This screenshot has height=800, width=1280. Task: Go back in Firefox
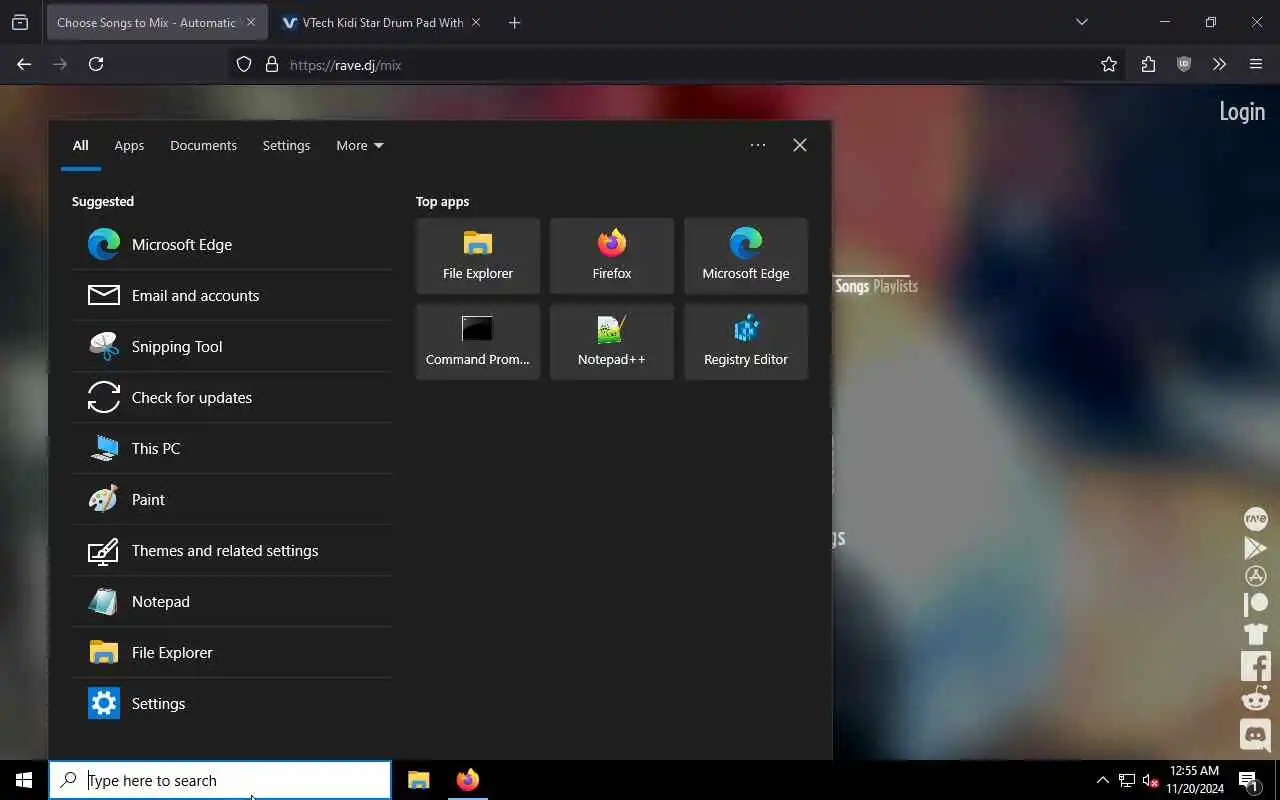24,64
